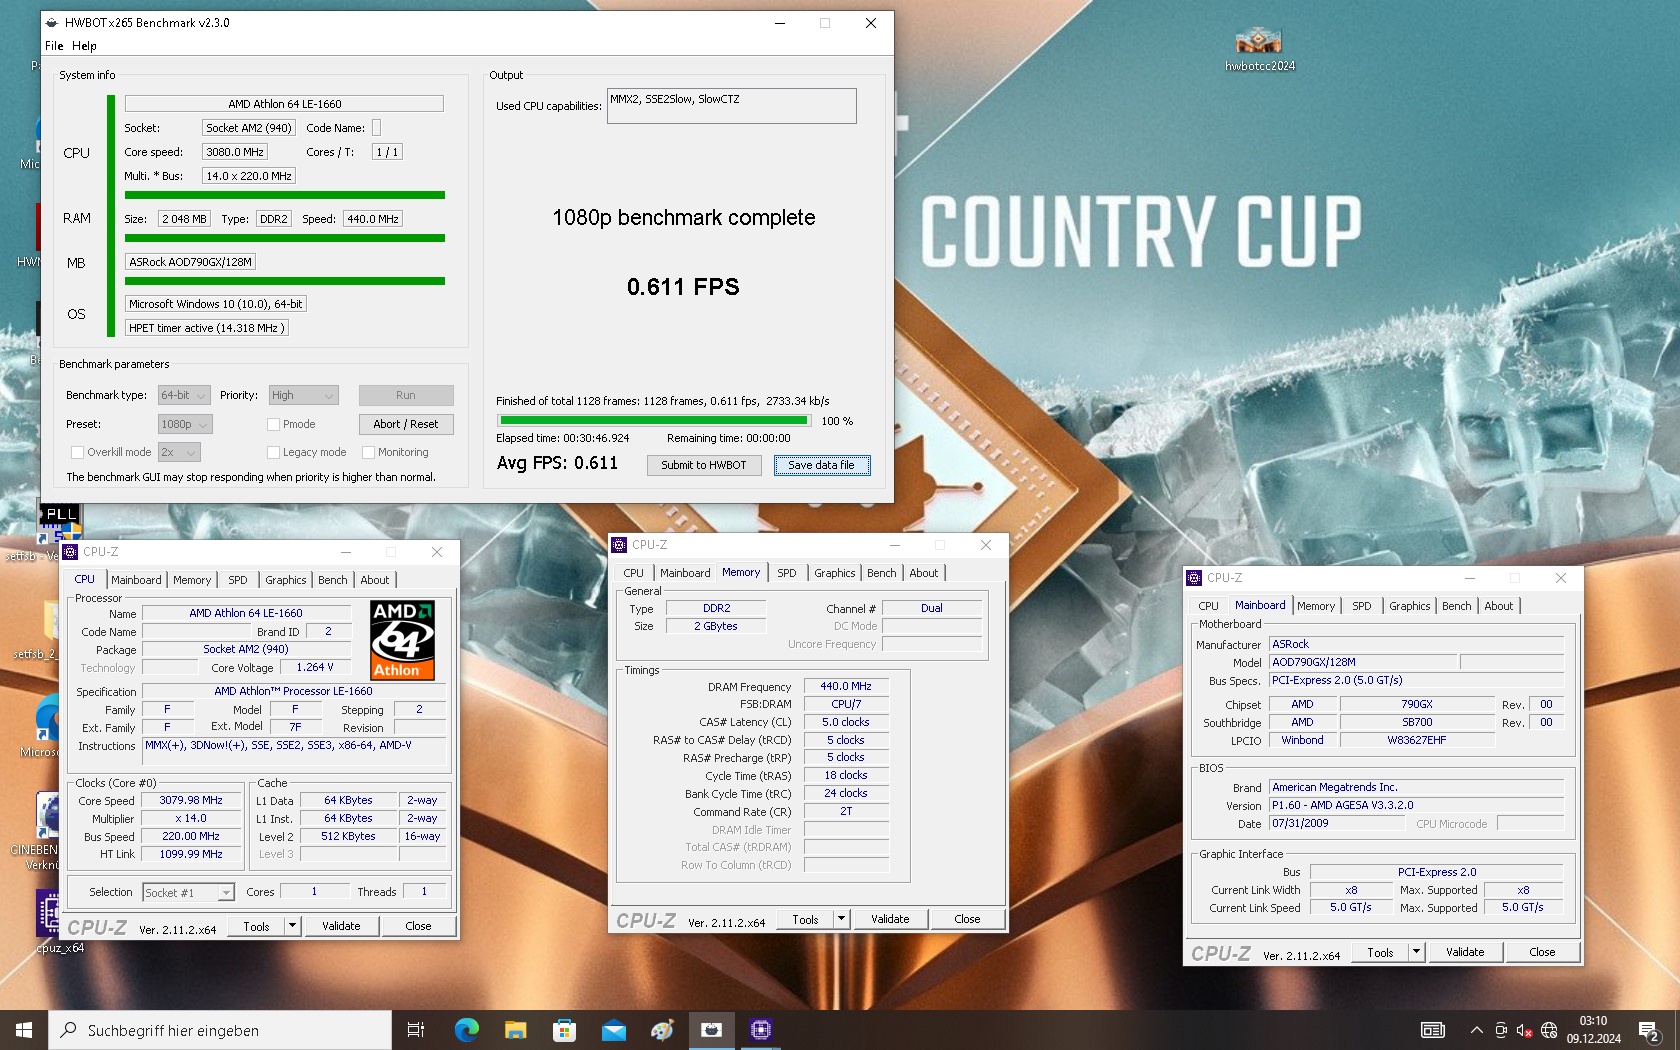This screenshot has height=1050, width=1680.
Task: Expand the Tools arrow in the Memory window of CPU-Z
Action: pyautogui.click(x=842, y=919)
